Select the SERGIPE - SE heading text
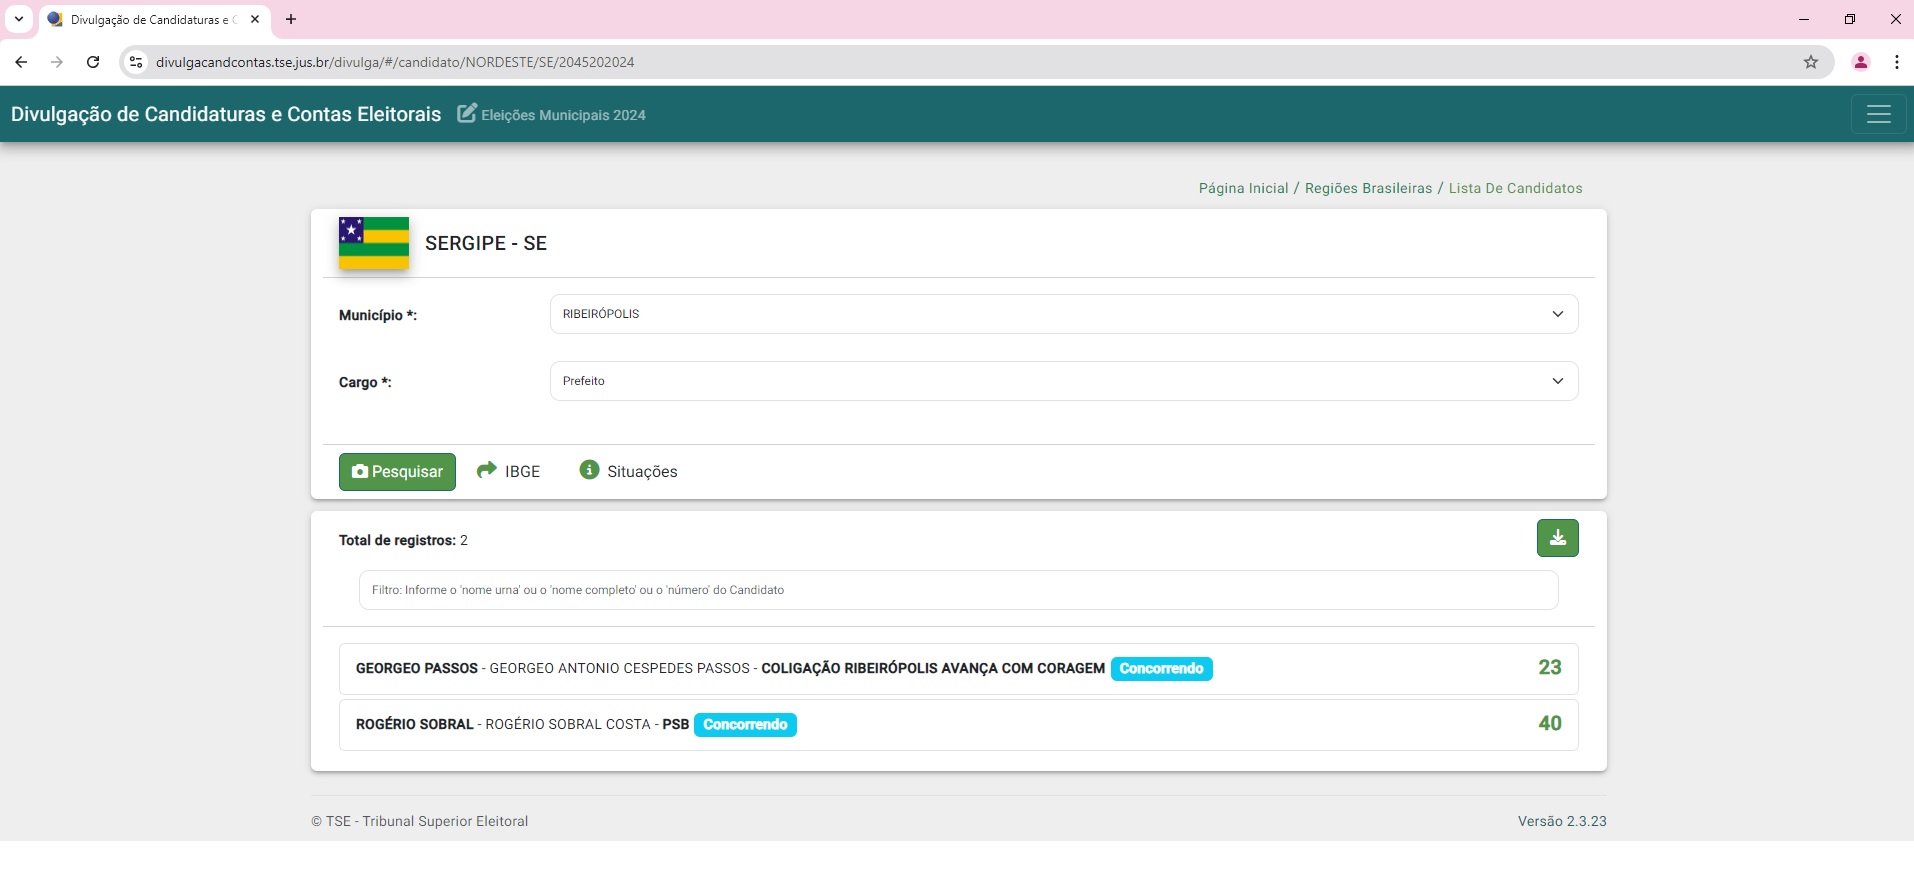The width and height of the screenshot is (1914, 876). pyautogui.click(x=486, y=243)
